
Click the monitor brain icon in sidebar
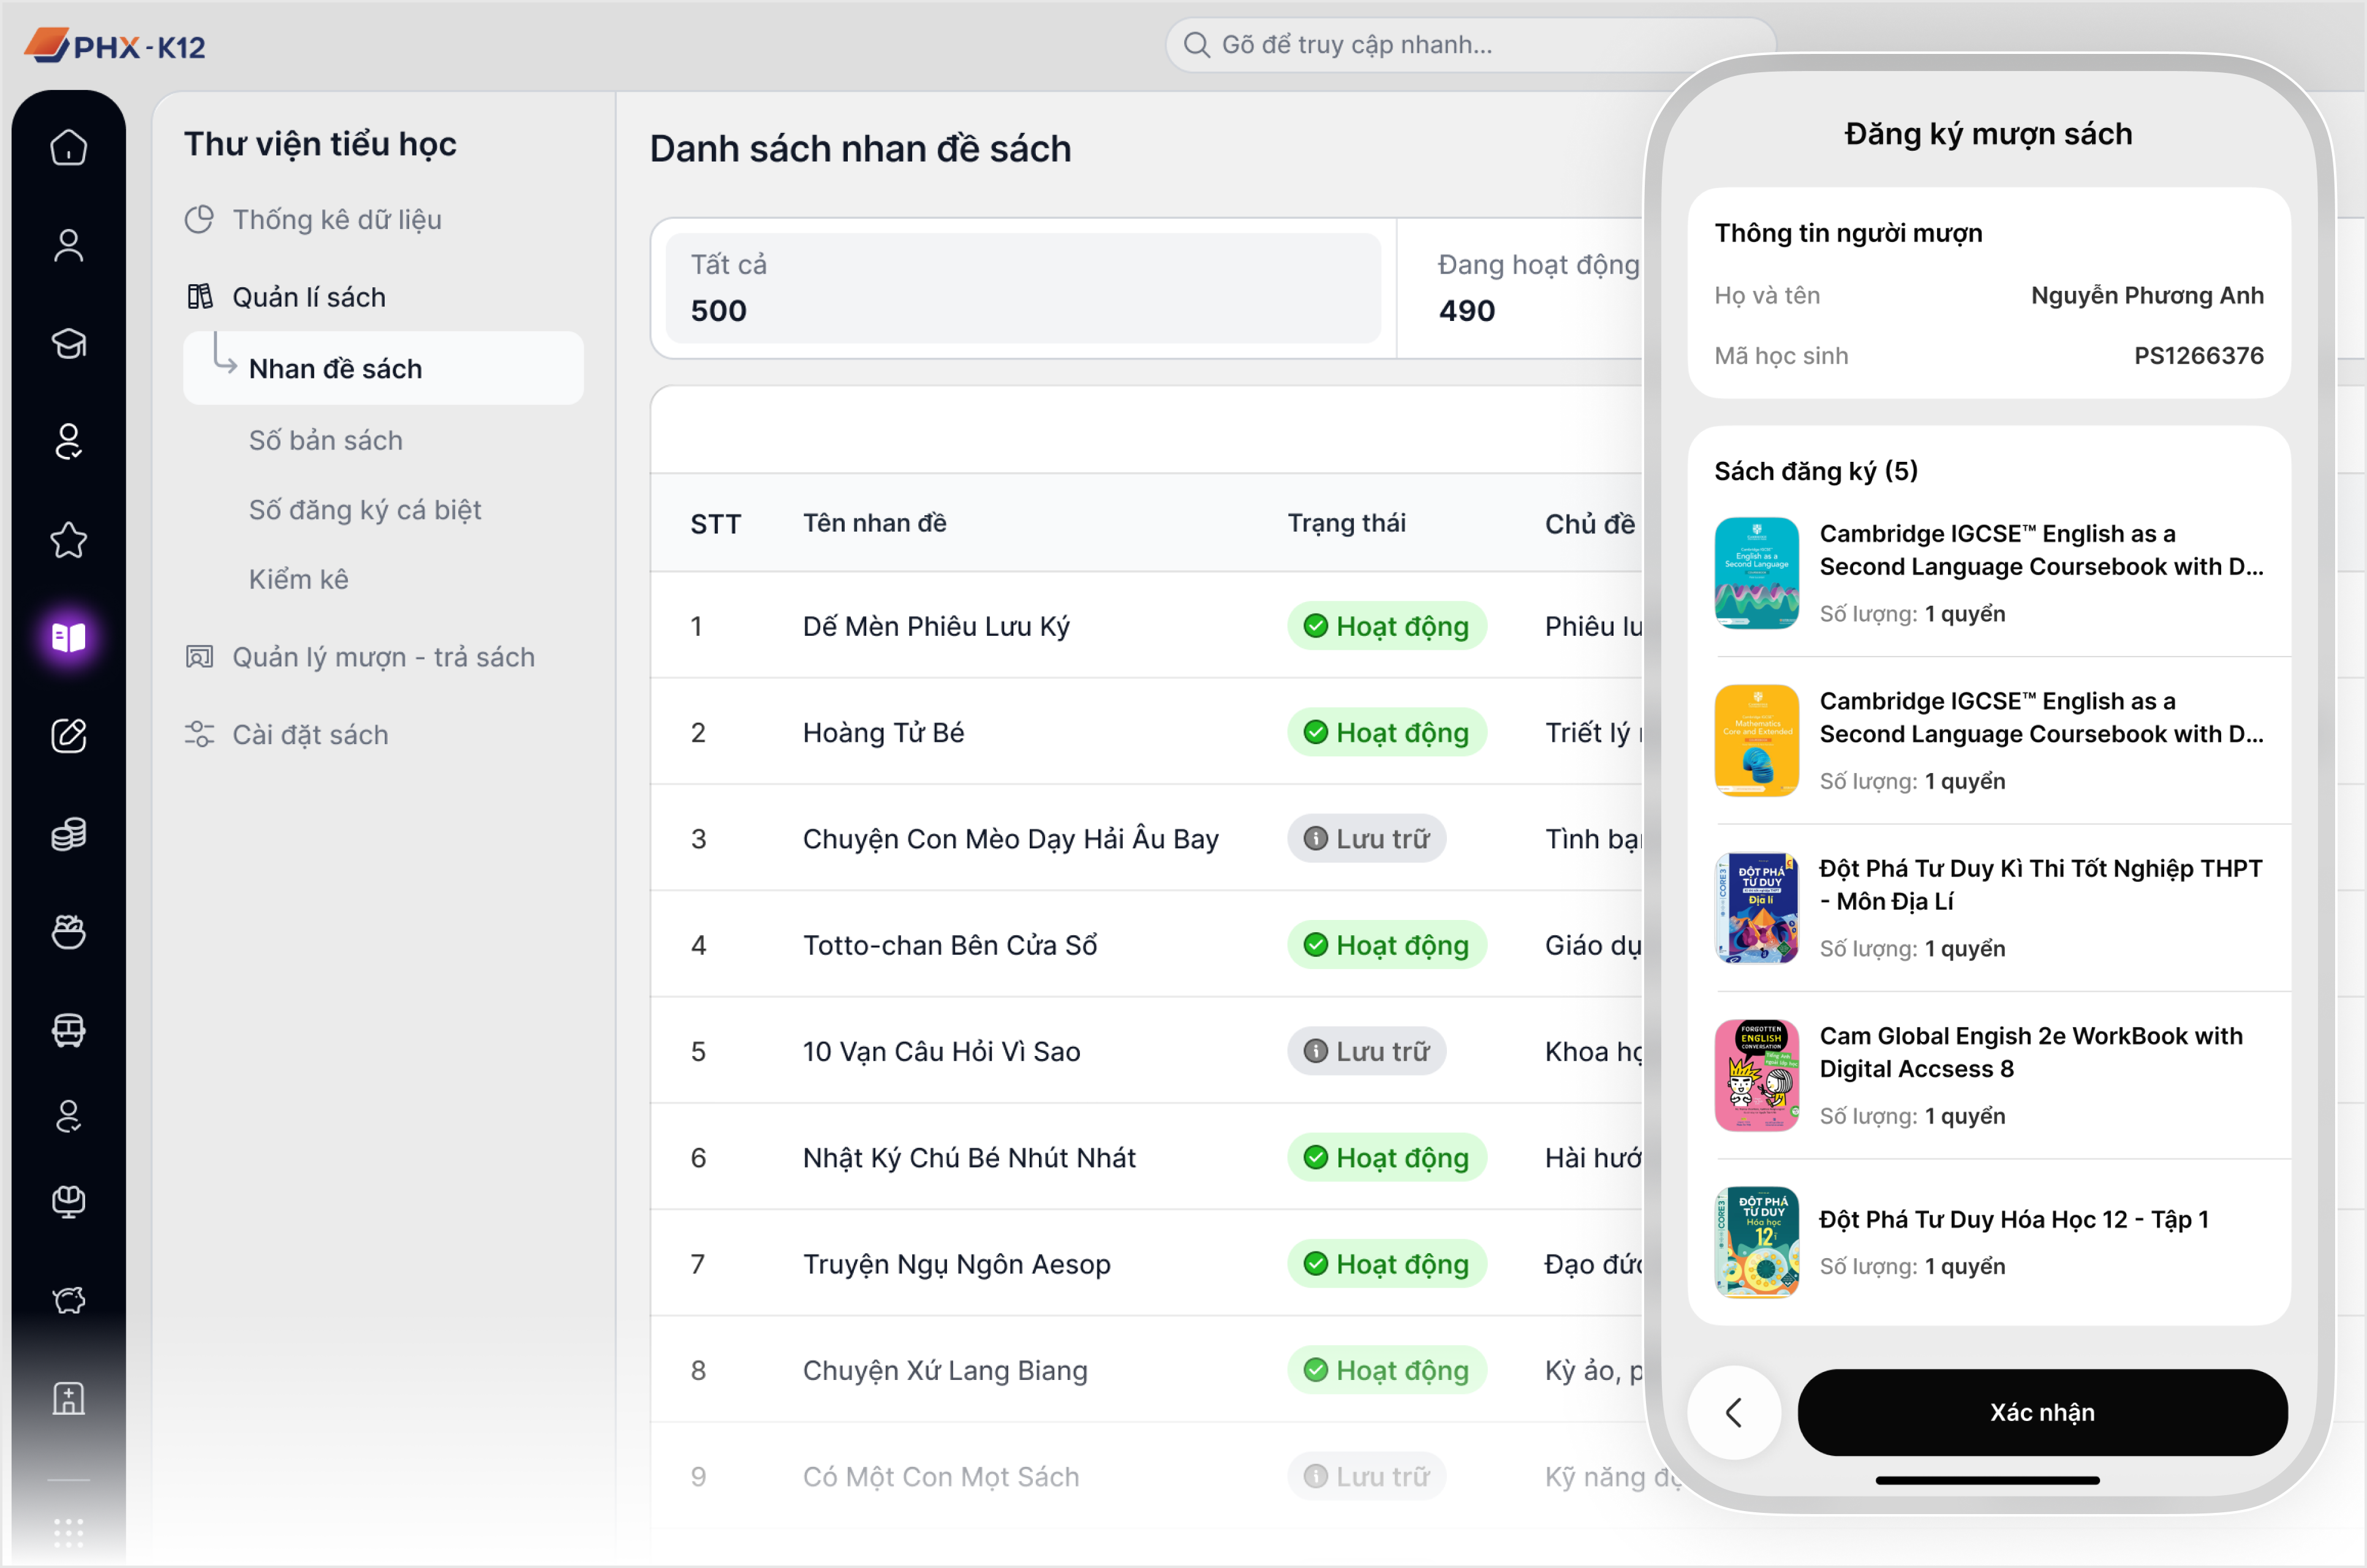tap(68, 1201)
